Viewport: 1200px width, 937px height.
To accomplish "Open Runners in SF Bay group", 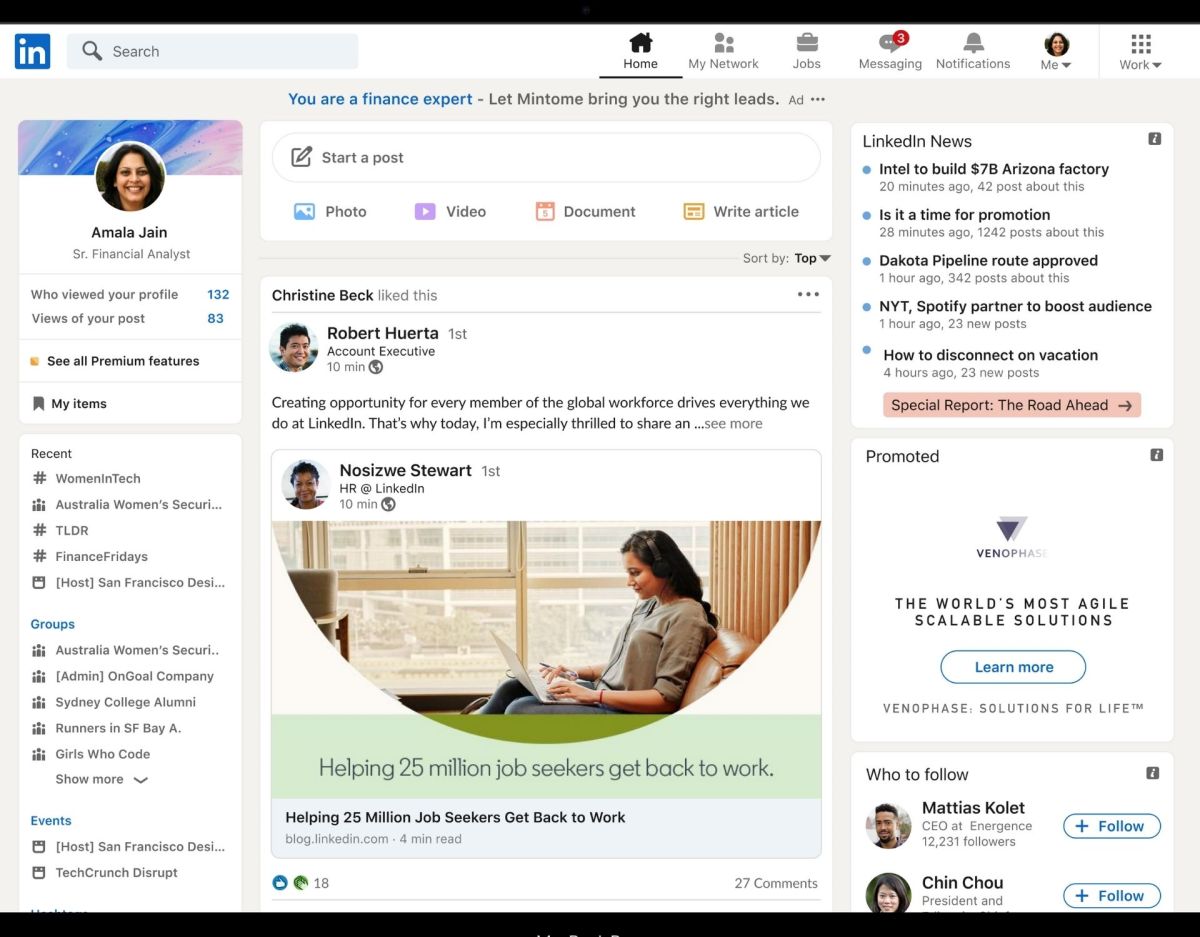I will (x=118, y=728).
